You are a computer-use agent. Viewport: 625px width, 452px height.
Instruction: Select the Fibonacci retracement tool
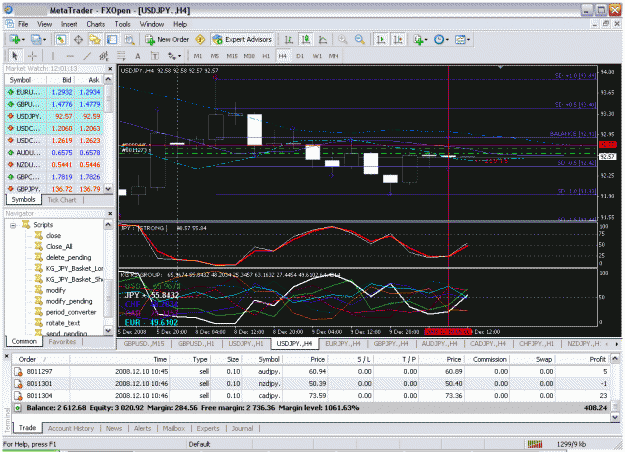[121, 56]
